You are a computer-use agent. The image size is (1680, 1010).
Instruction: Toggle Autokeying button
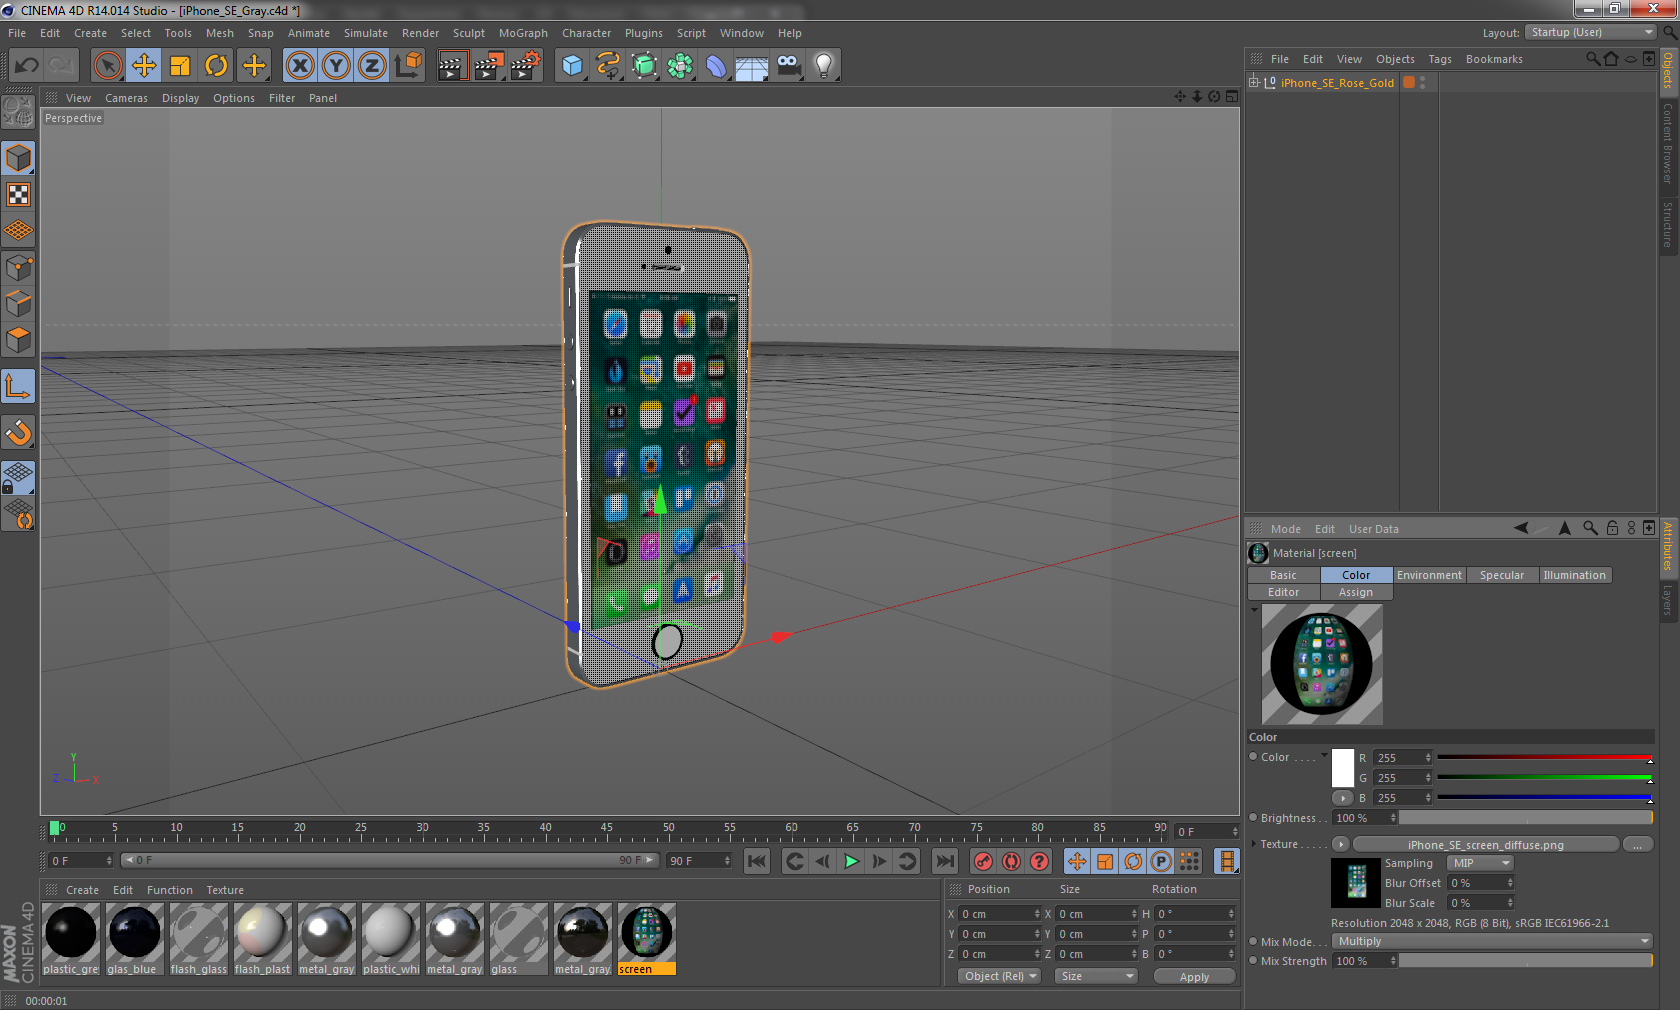tap(1012, 861)
